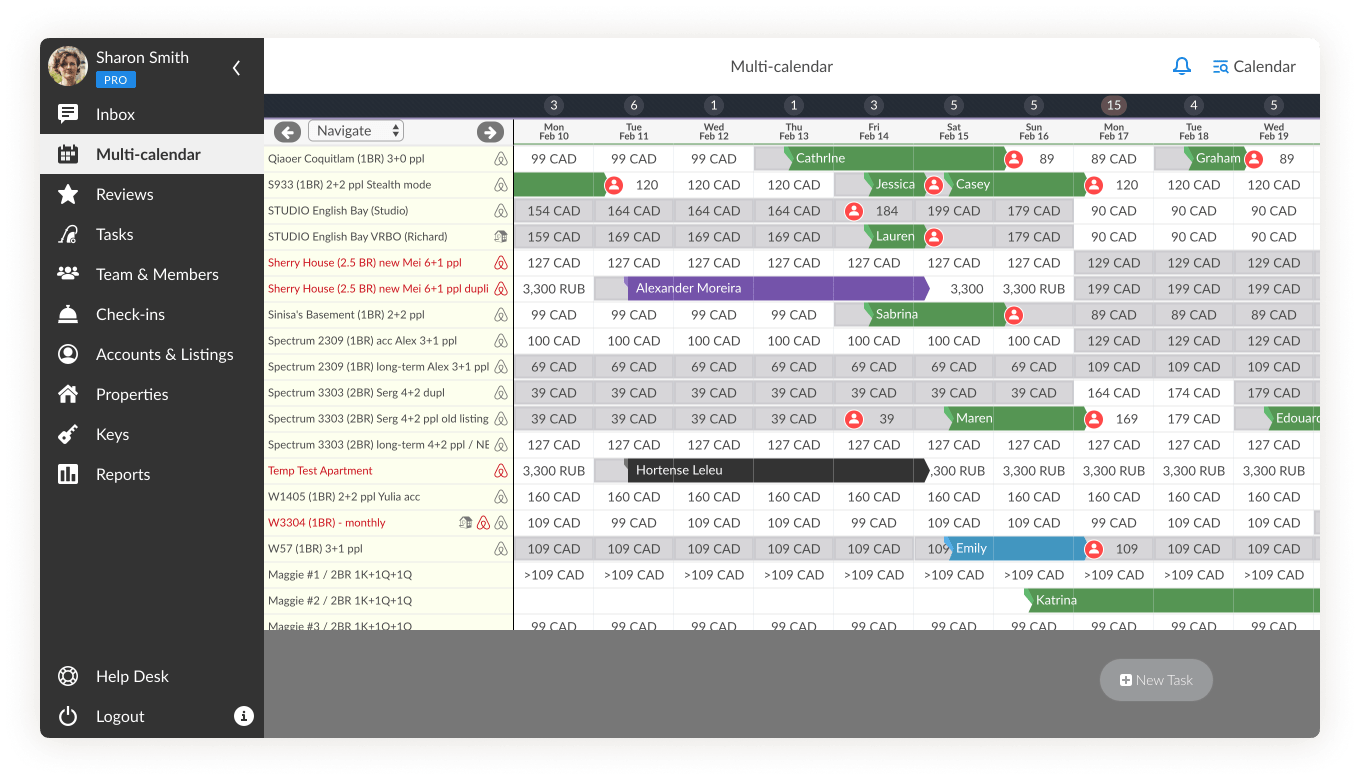Click the Help Desk lifebuoy icon
The image size is (1360, 780).
[x=68, y=676]
